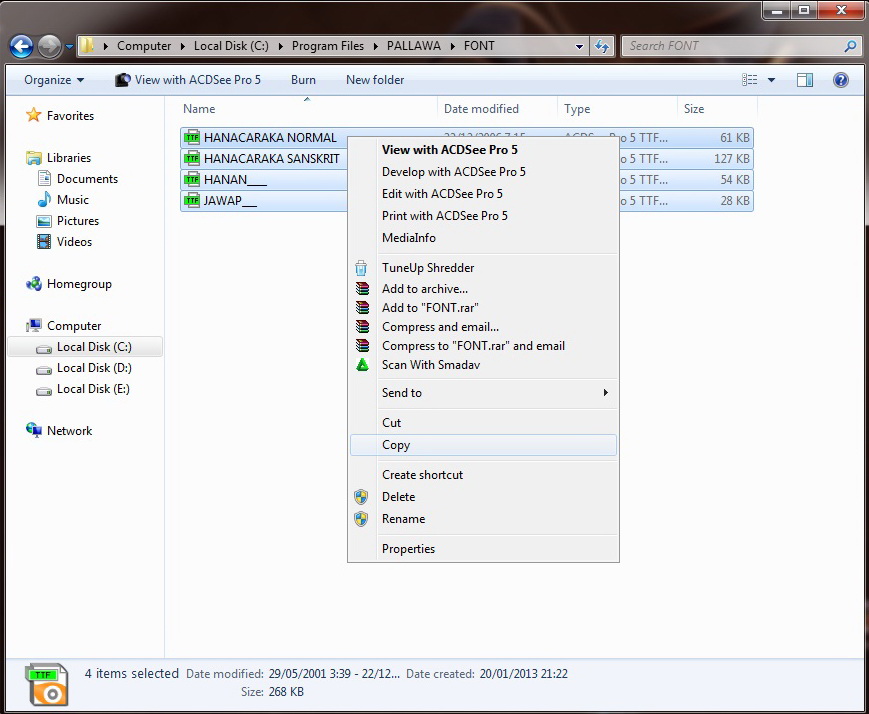Image resolution: width=869 pixels, height=714 pixels.
Task: Click the search magnifier icon
Action: click(x=849, y=46)
